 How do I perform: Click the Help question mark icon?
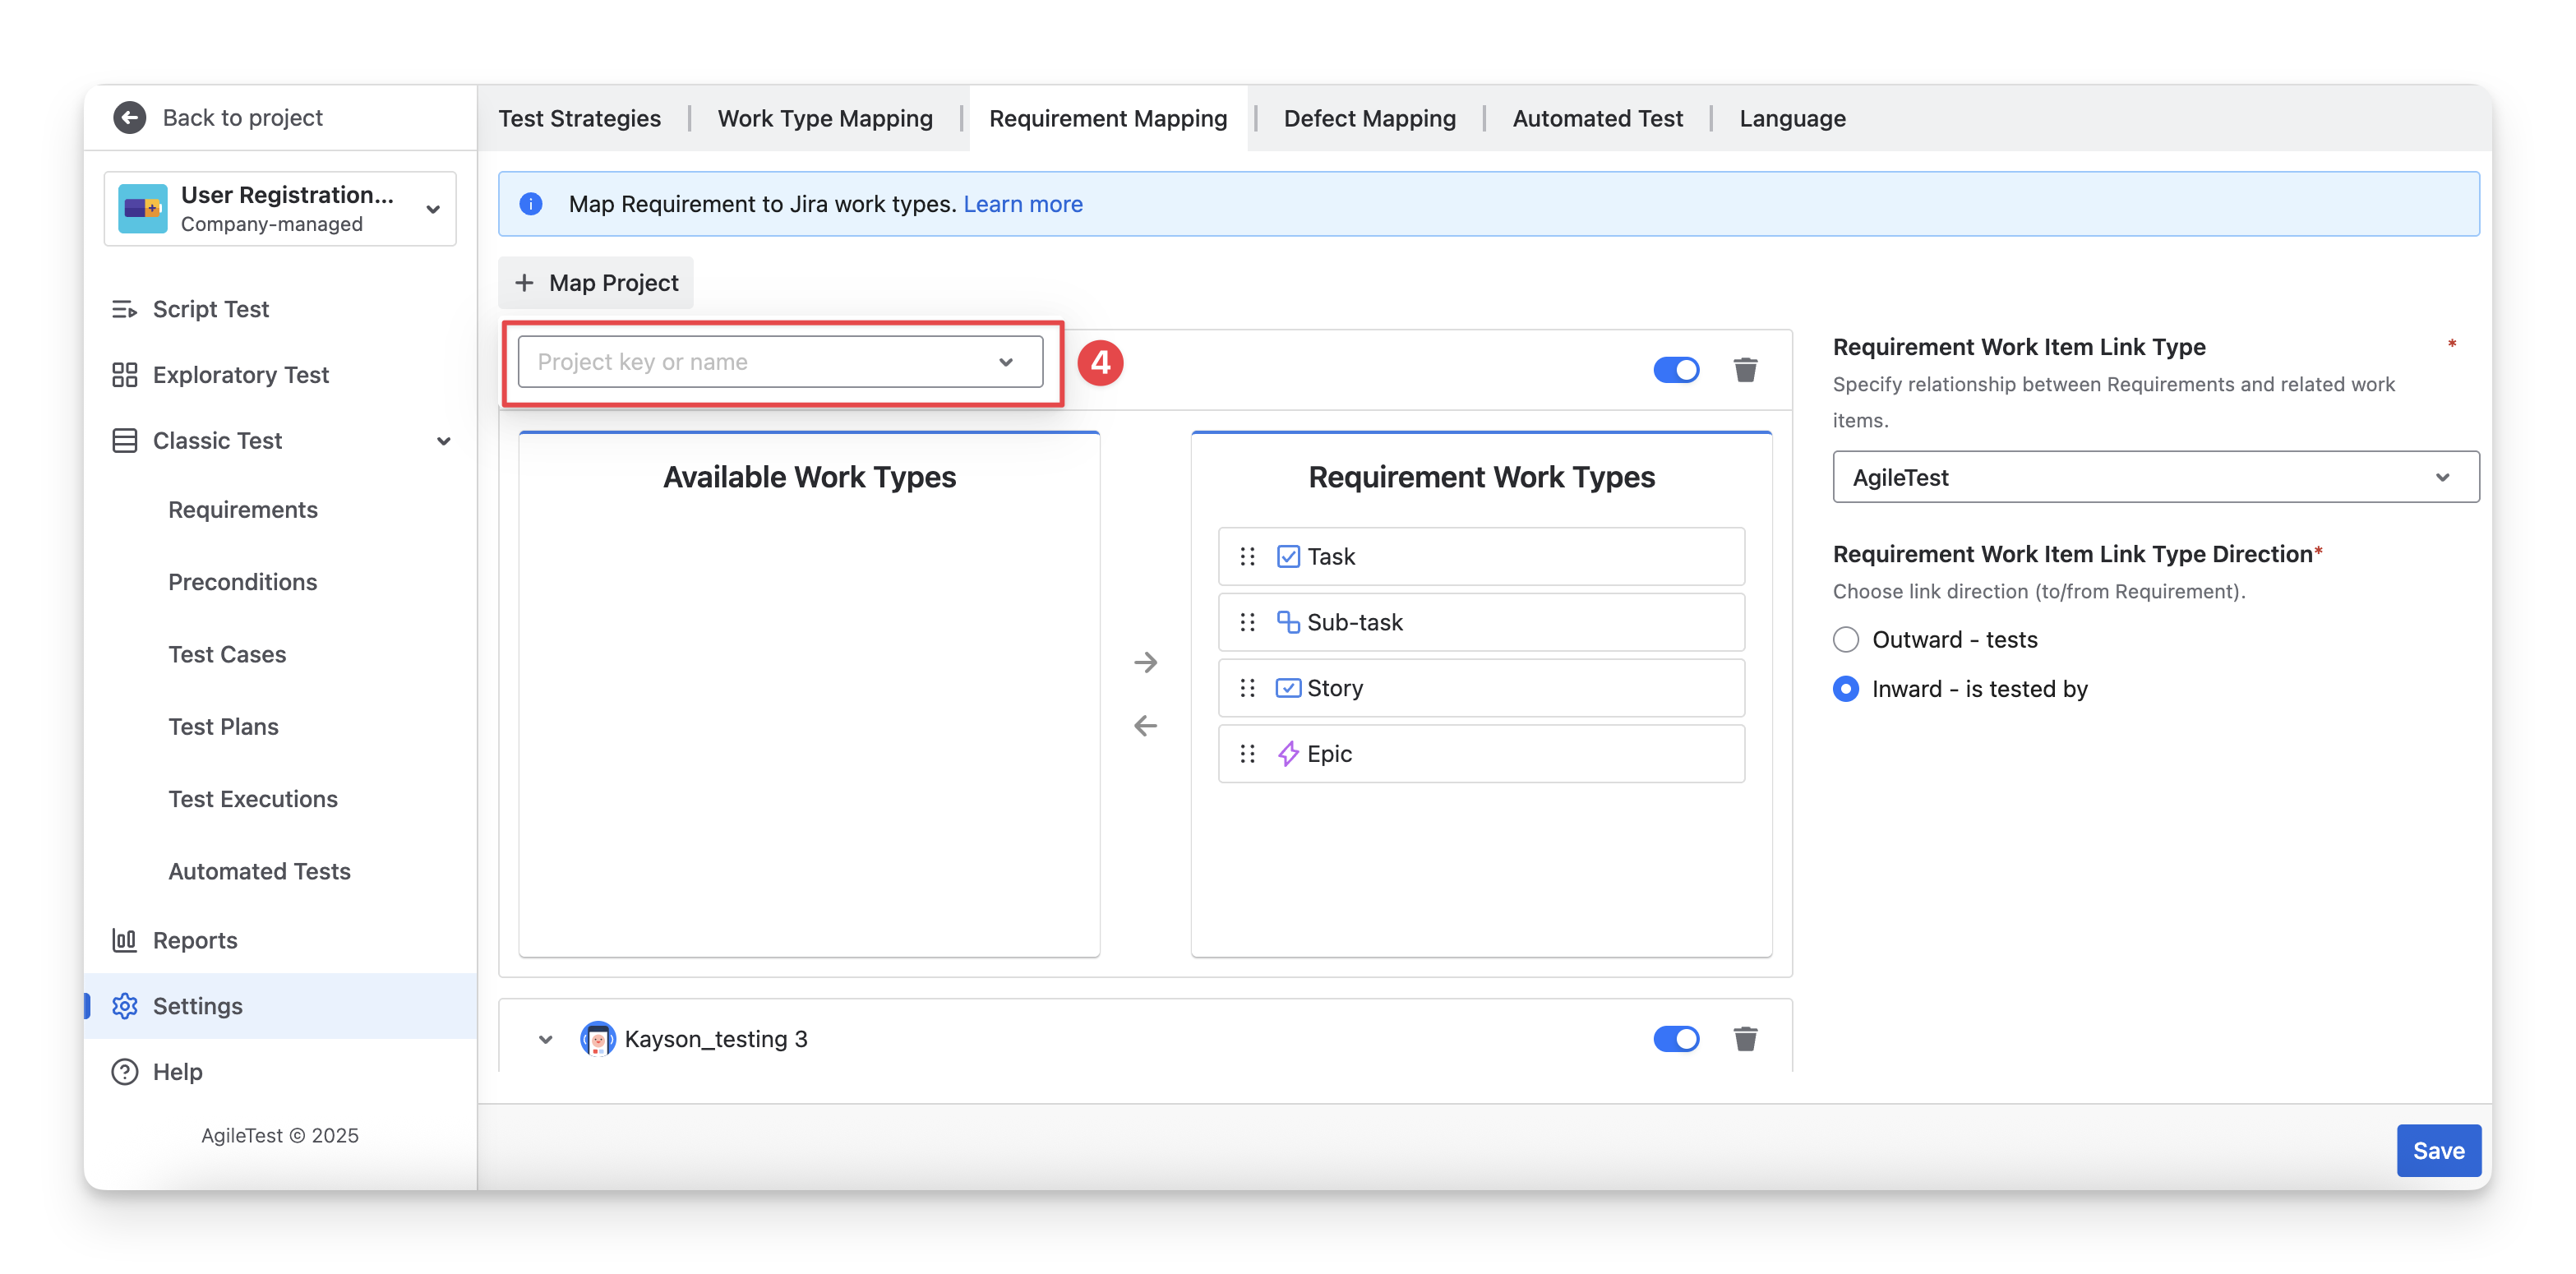point(125,1072)
